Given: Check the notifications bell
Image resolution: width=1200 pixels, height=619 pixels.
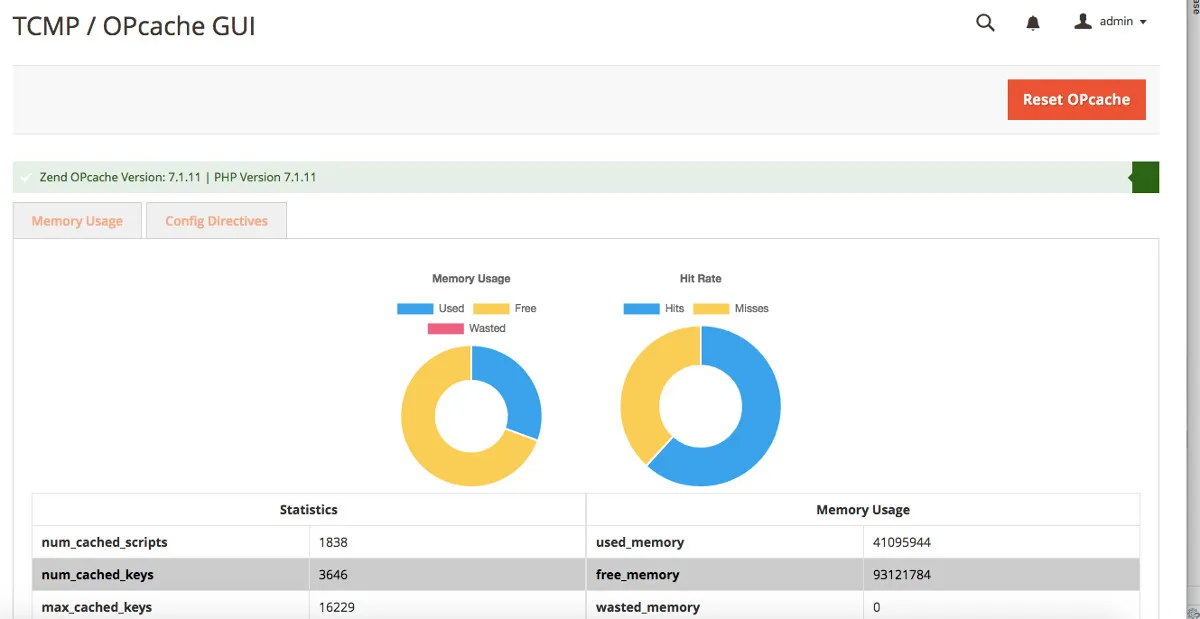Looking at the screenshot, I should point(1033,22).
